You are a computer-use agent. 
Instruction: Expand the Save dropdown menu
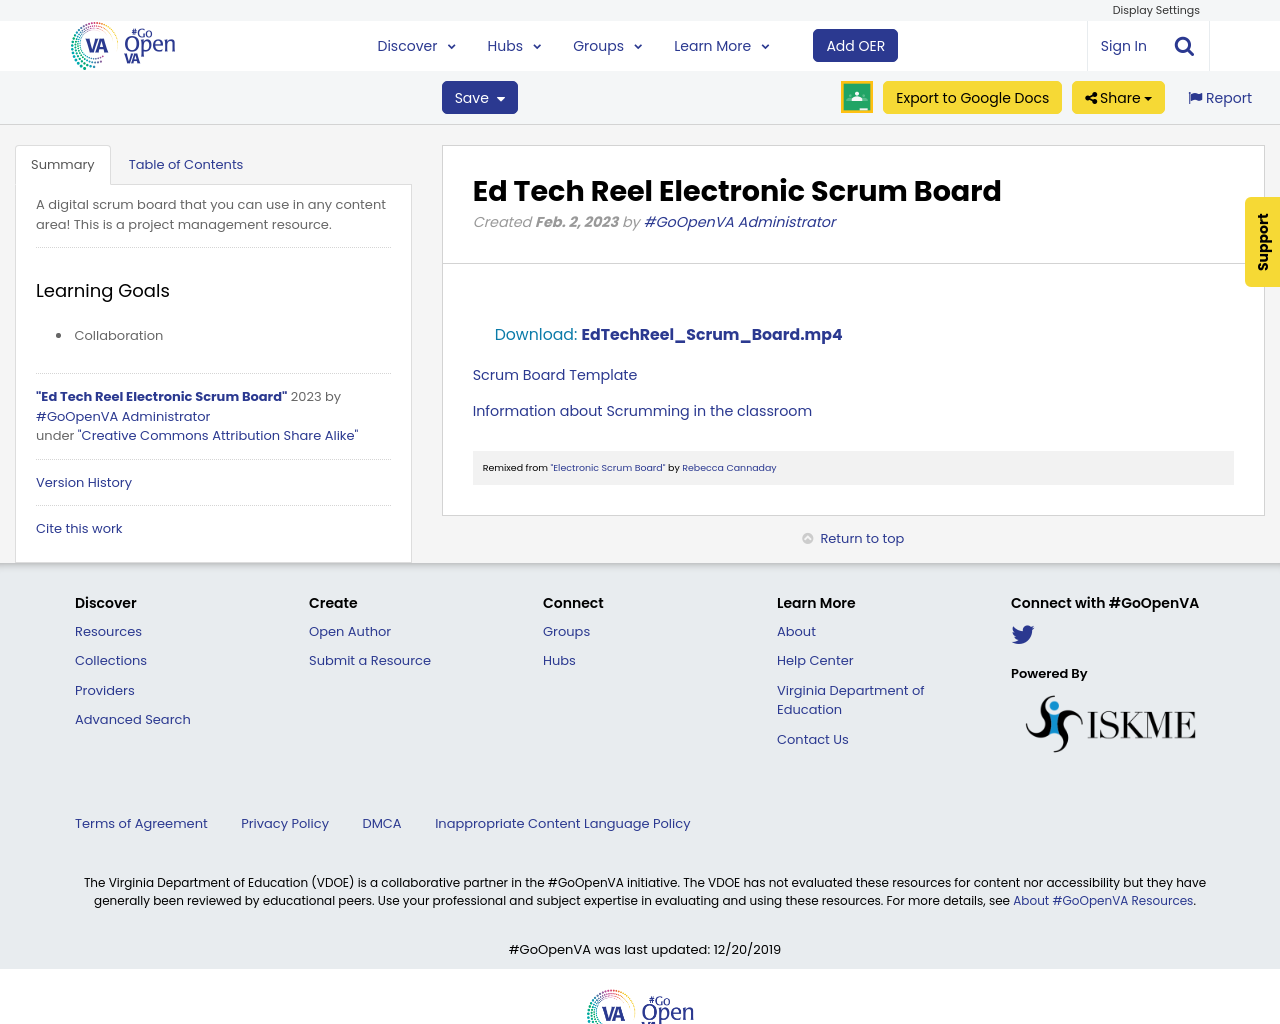(x=479, y=97)
